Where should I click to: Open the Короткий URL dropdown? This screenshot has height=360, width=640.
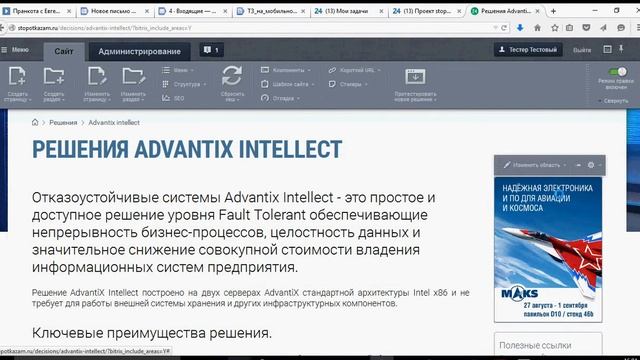point(355,70)
